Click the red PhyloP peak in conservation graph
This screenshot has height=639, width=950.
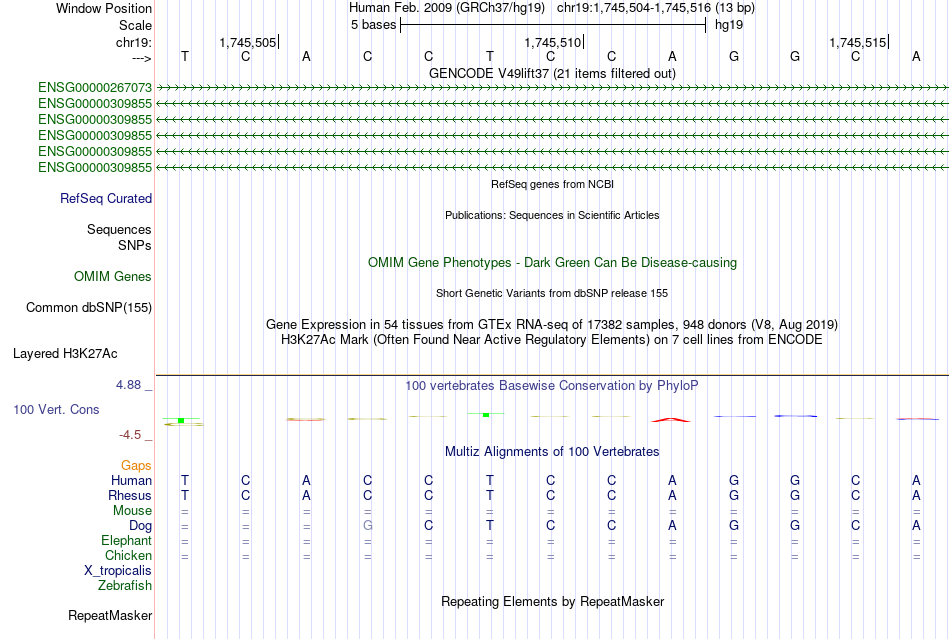(671, 419)
